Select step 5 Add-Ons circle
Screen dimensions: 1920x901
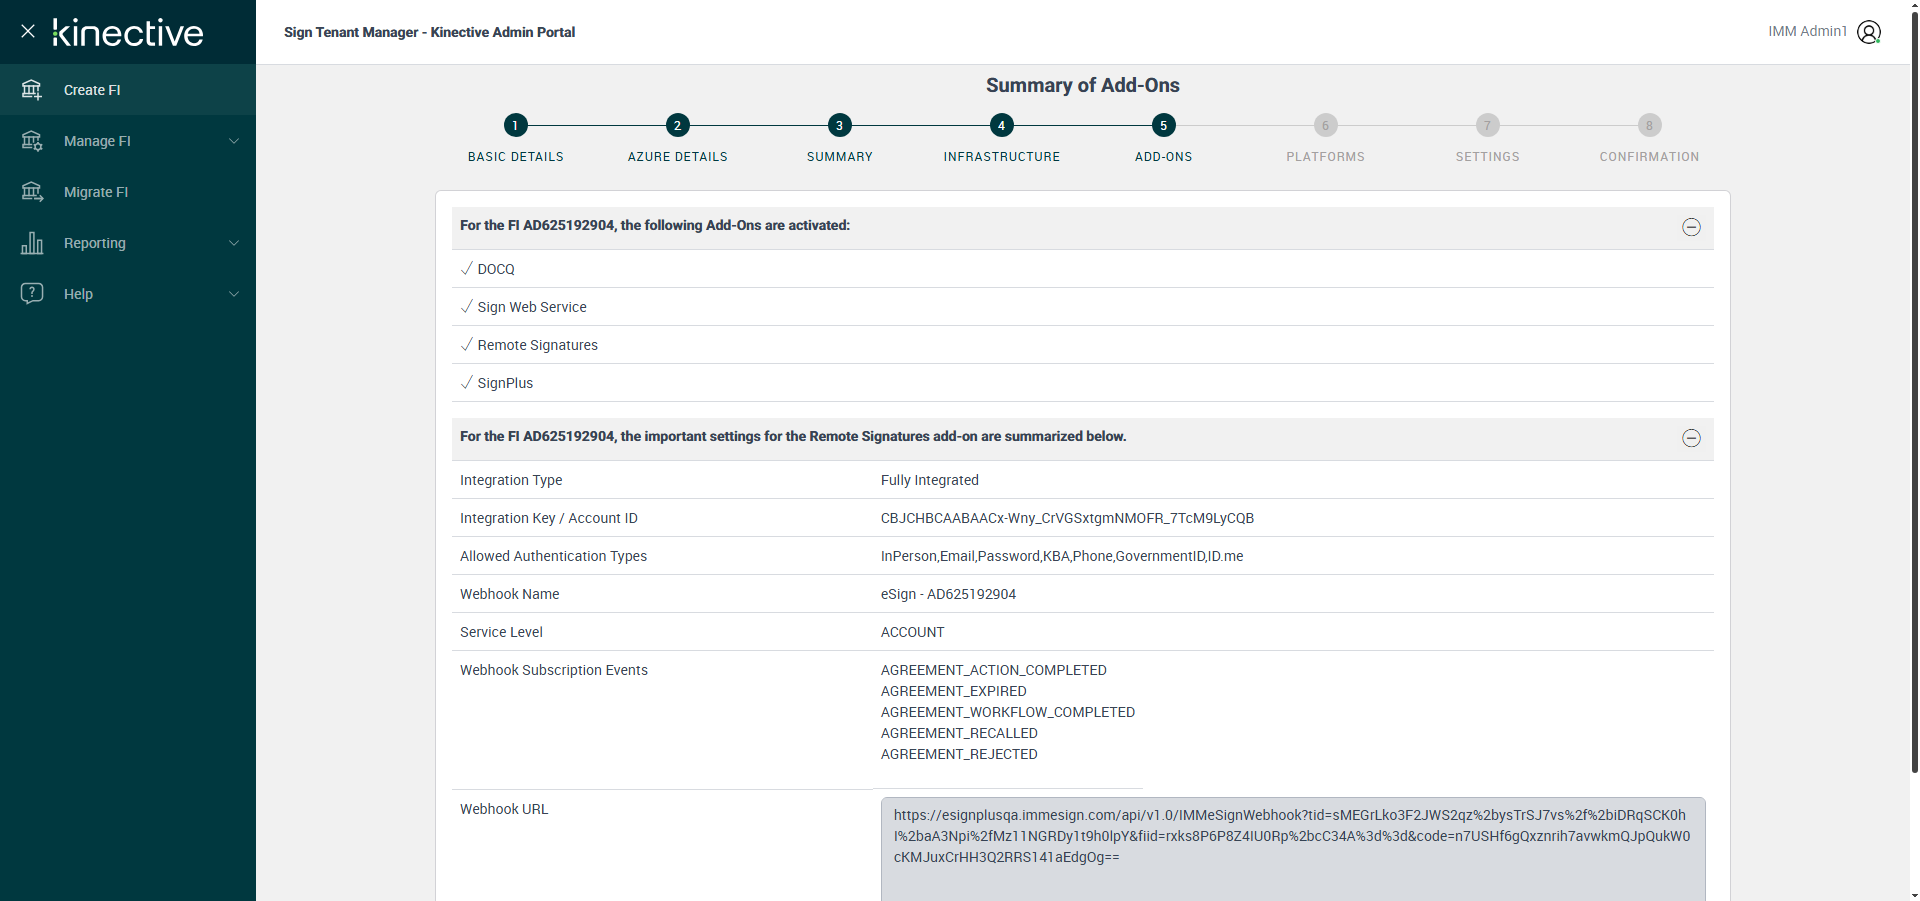tap(1163, 125)
